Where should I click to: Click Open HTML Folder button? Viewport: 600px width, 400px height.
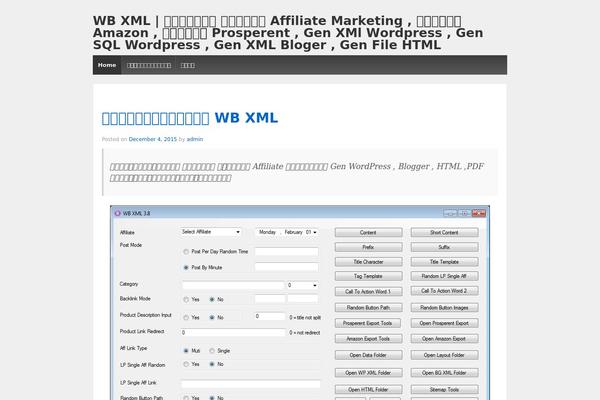[x=368, y=390]
